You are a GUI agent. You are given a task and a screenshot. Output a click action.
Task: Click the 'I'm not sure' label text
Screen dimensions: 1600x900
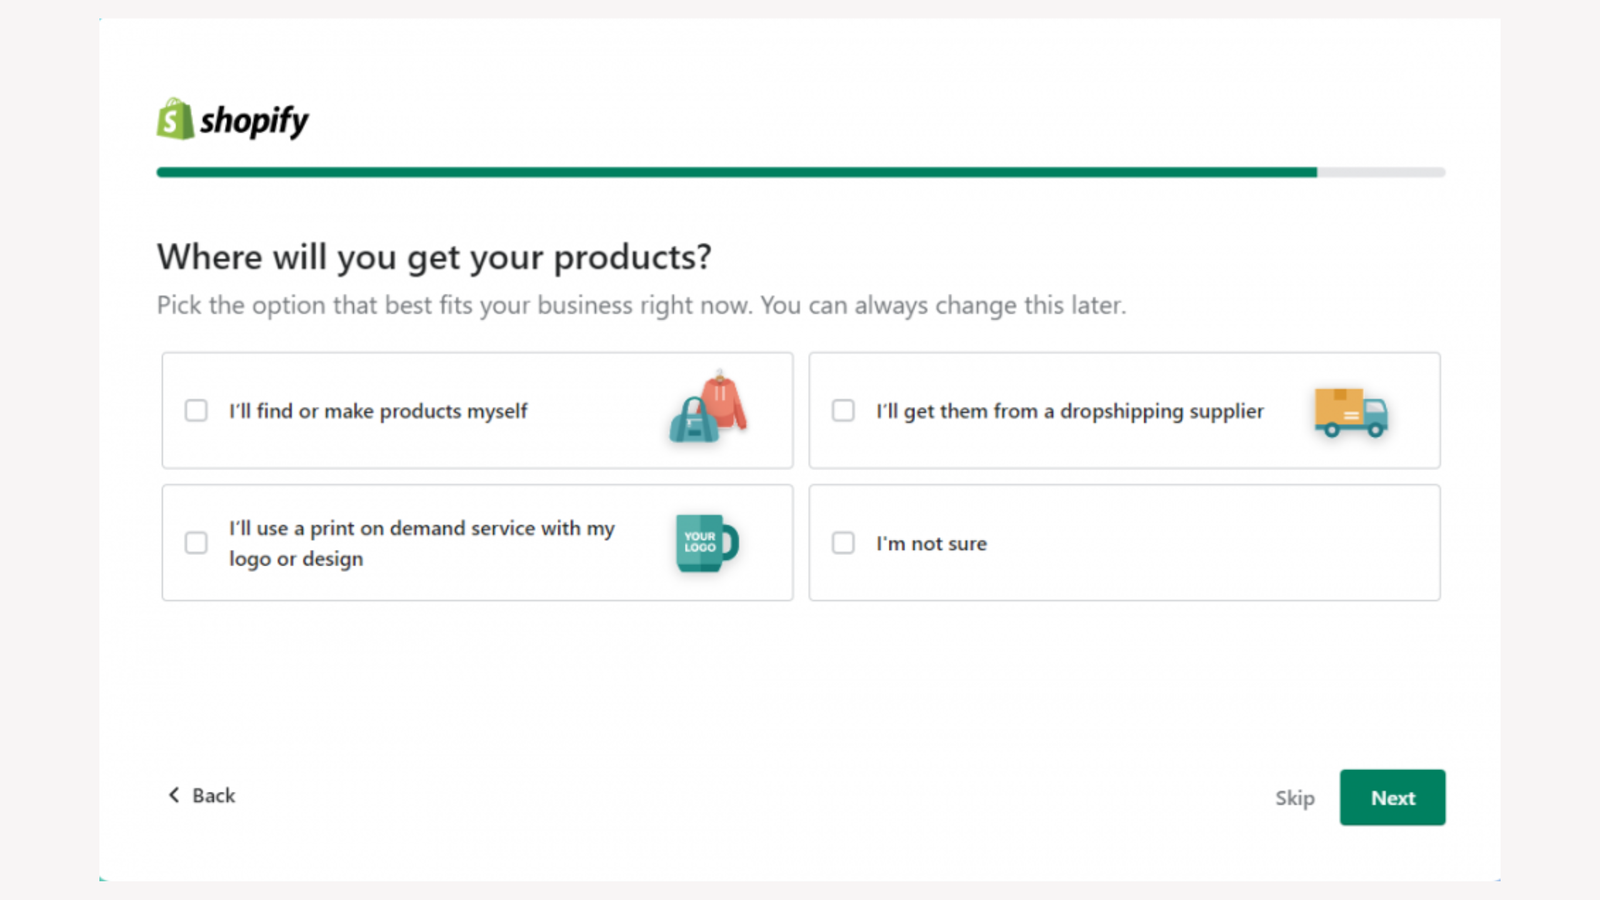click(931, 544)
